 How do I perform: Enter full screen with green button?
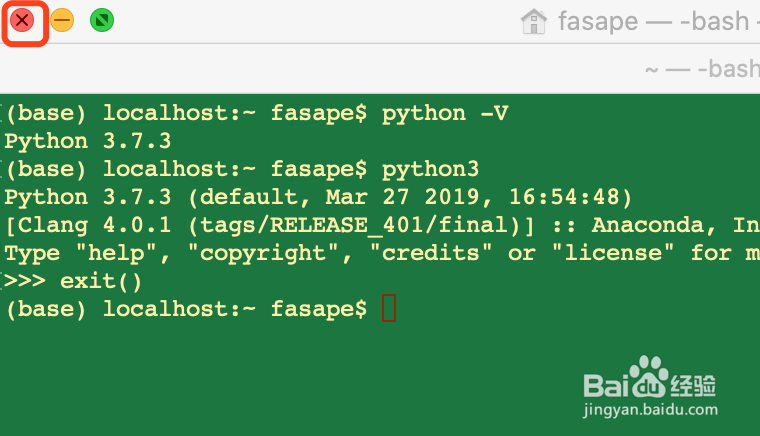(x=101, y=20)
